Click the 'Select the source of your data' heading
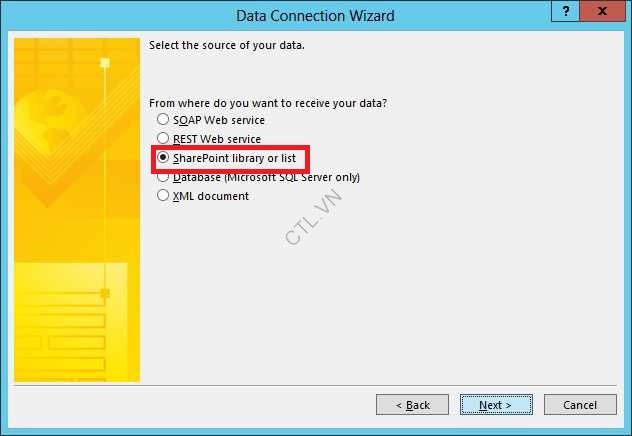Image resolution: width=632 pixels, height=436 pixels. pos(227,45)
